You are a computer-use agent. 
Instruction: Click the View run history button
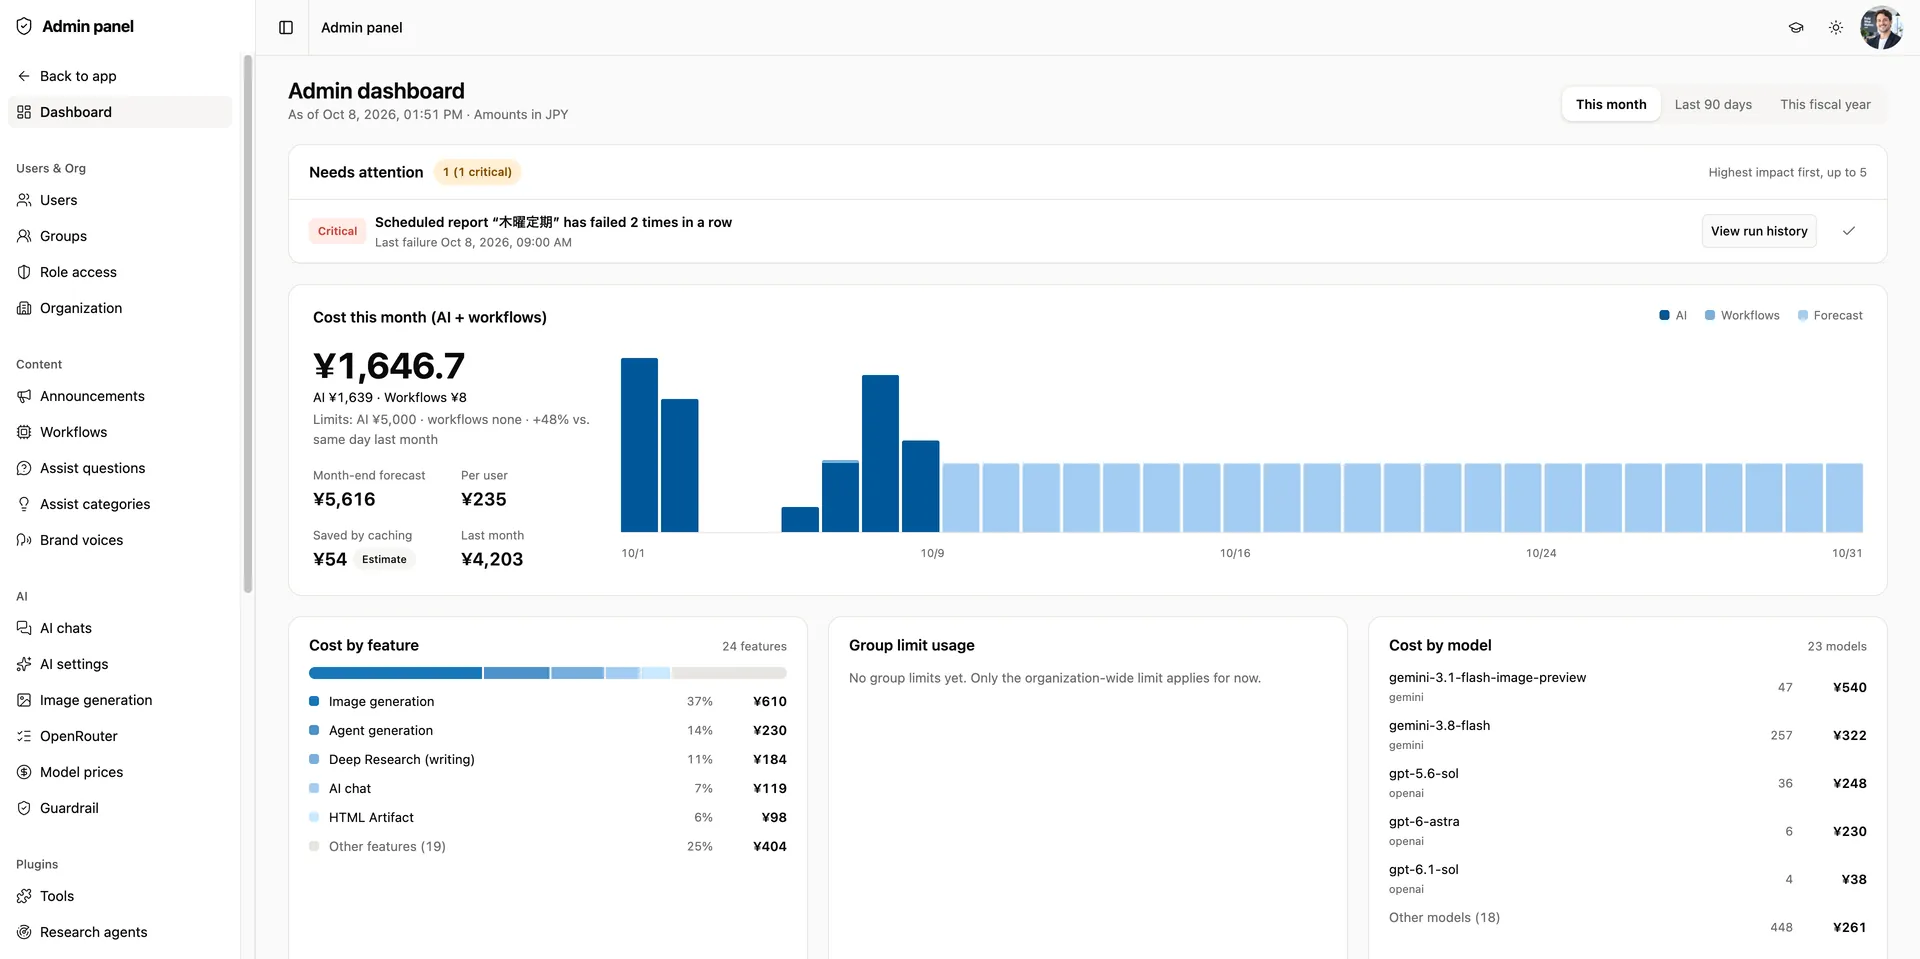pos(1759,231)
